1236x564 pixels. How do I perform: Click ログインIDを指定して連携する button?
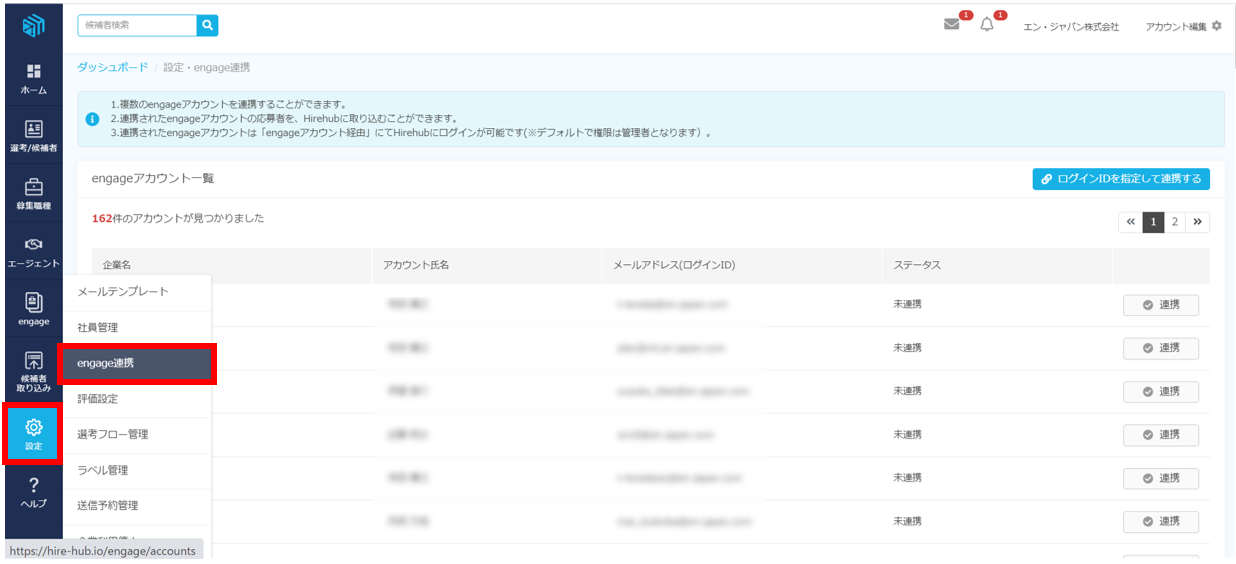(1120, 179)
